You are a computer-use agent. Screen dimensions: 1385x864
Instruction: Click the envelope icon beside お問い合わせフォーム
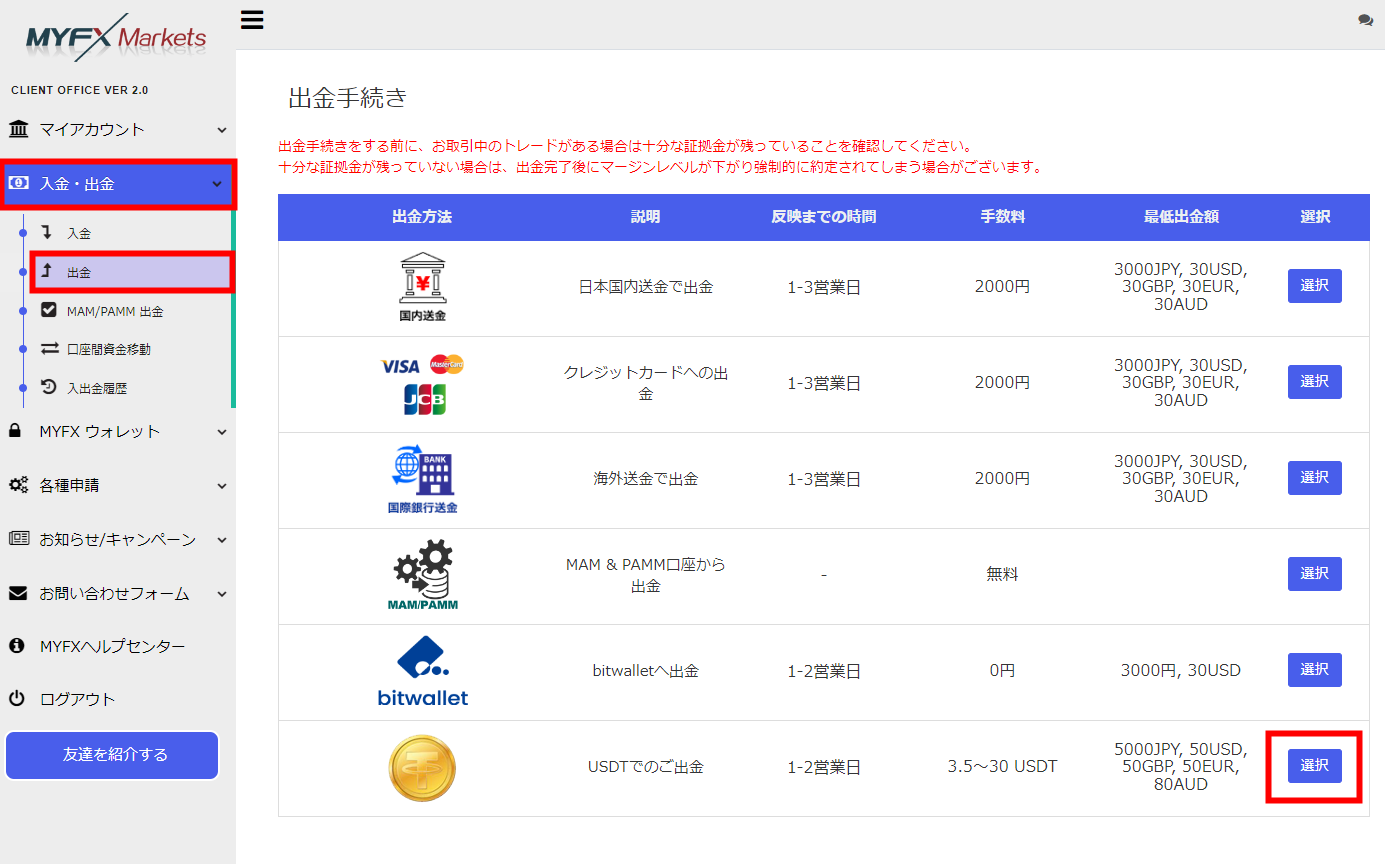point(18,593)
